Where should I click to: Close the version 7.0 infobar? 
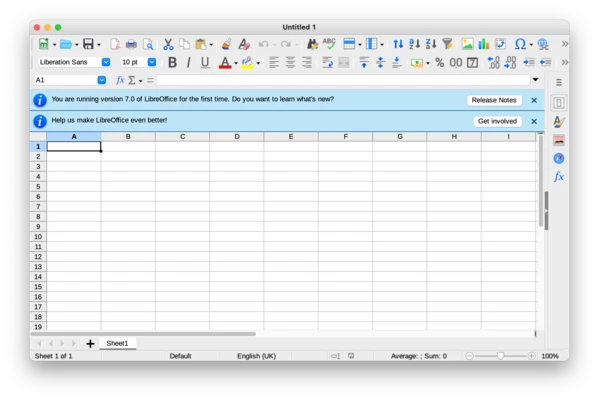(x=534, y=100)
